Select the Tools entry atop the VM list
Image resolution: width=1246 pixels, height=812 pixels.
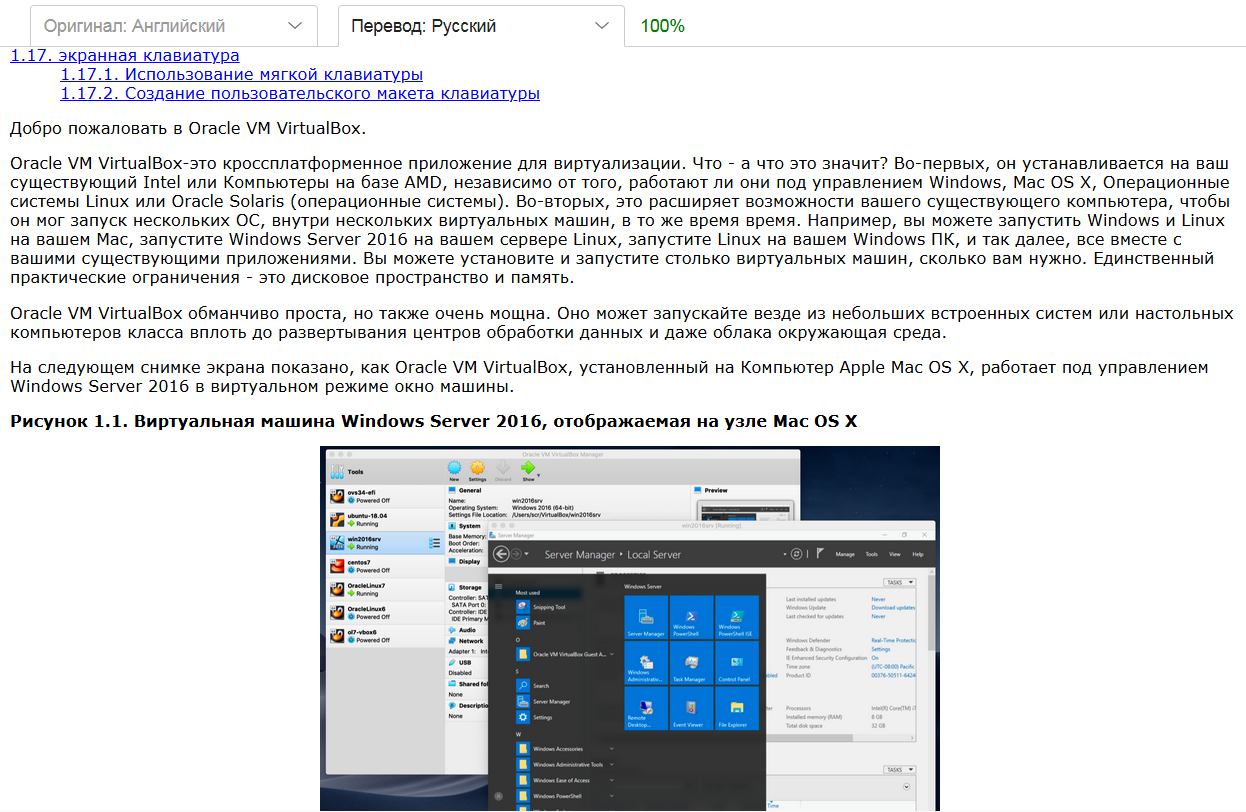click(x=385, y=471)
